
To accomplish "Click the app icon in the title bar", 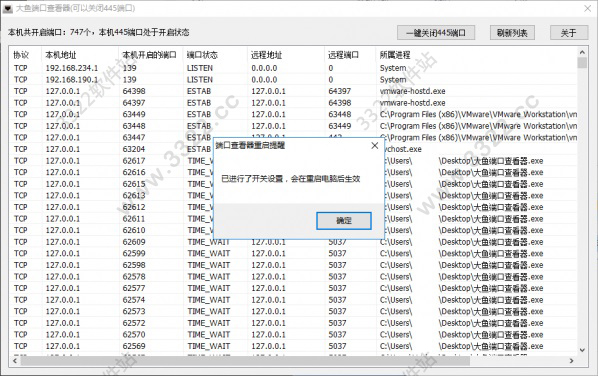I will (8, 8).
